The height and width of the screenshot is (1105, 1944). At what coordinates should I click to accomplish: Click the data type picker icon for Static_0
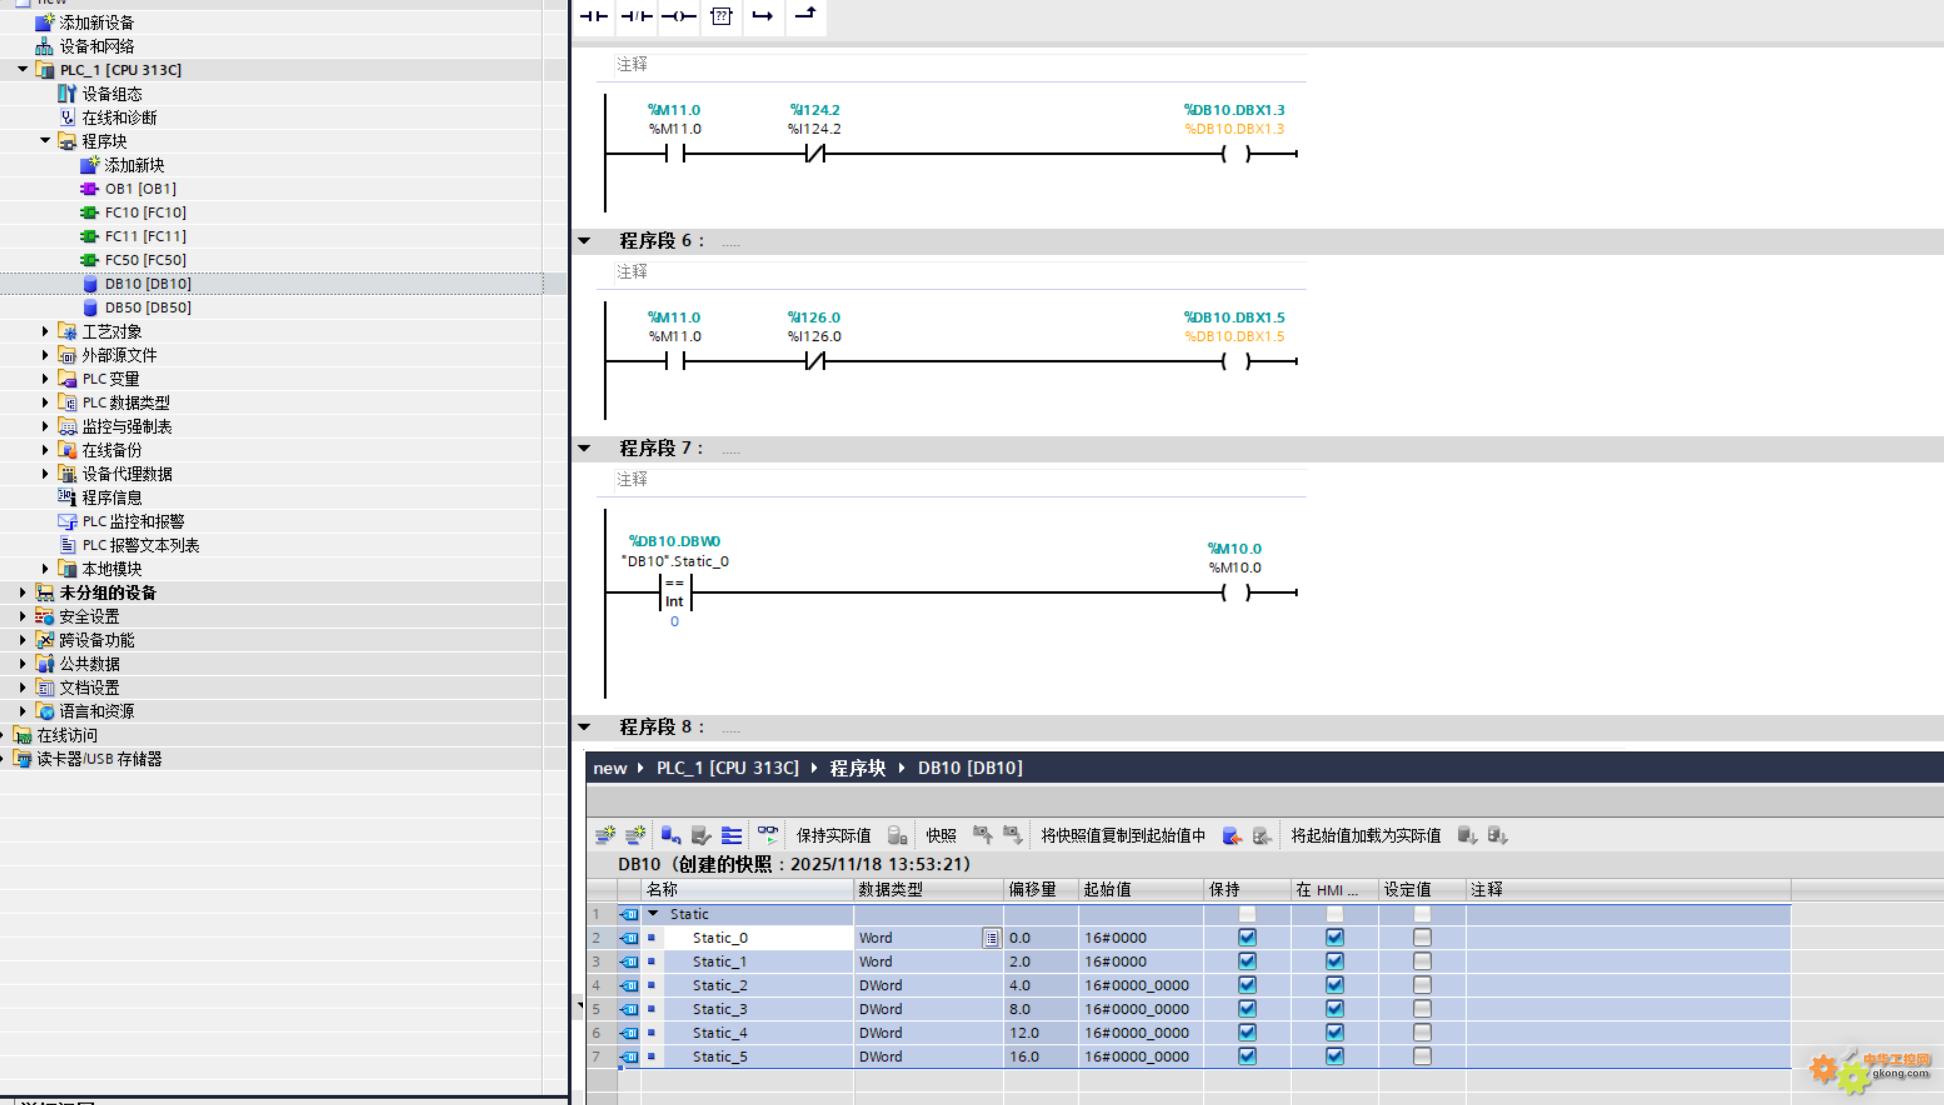(990, 938)
